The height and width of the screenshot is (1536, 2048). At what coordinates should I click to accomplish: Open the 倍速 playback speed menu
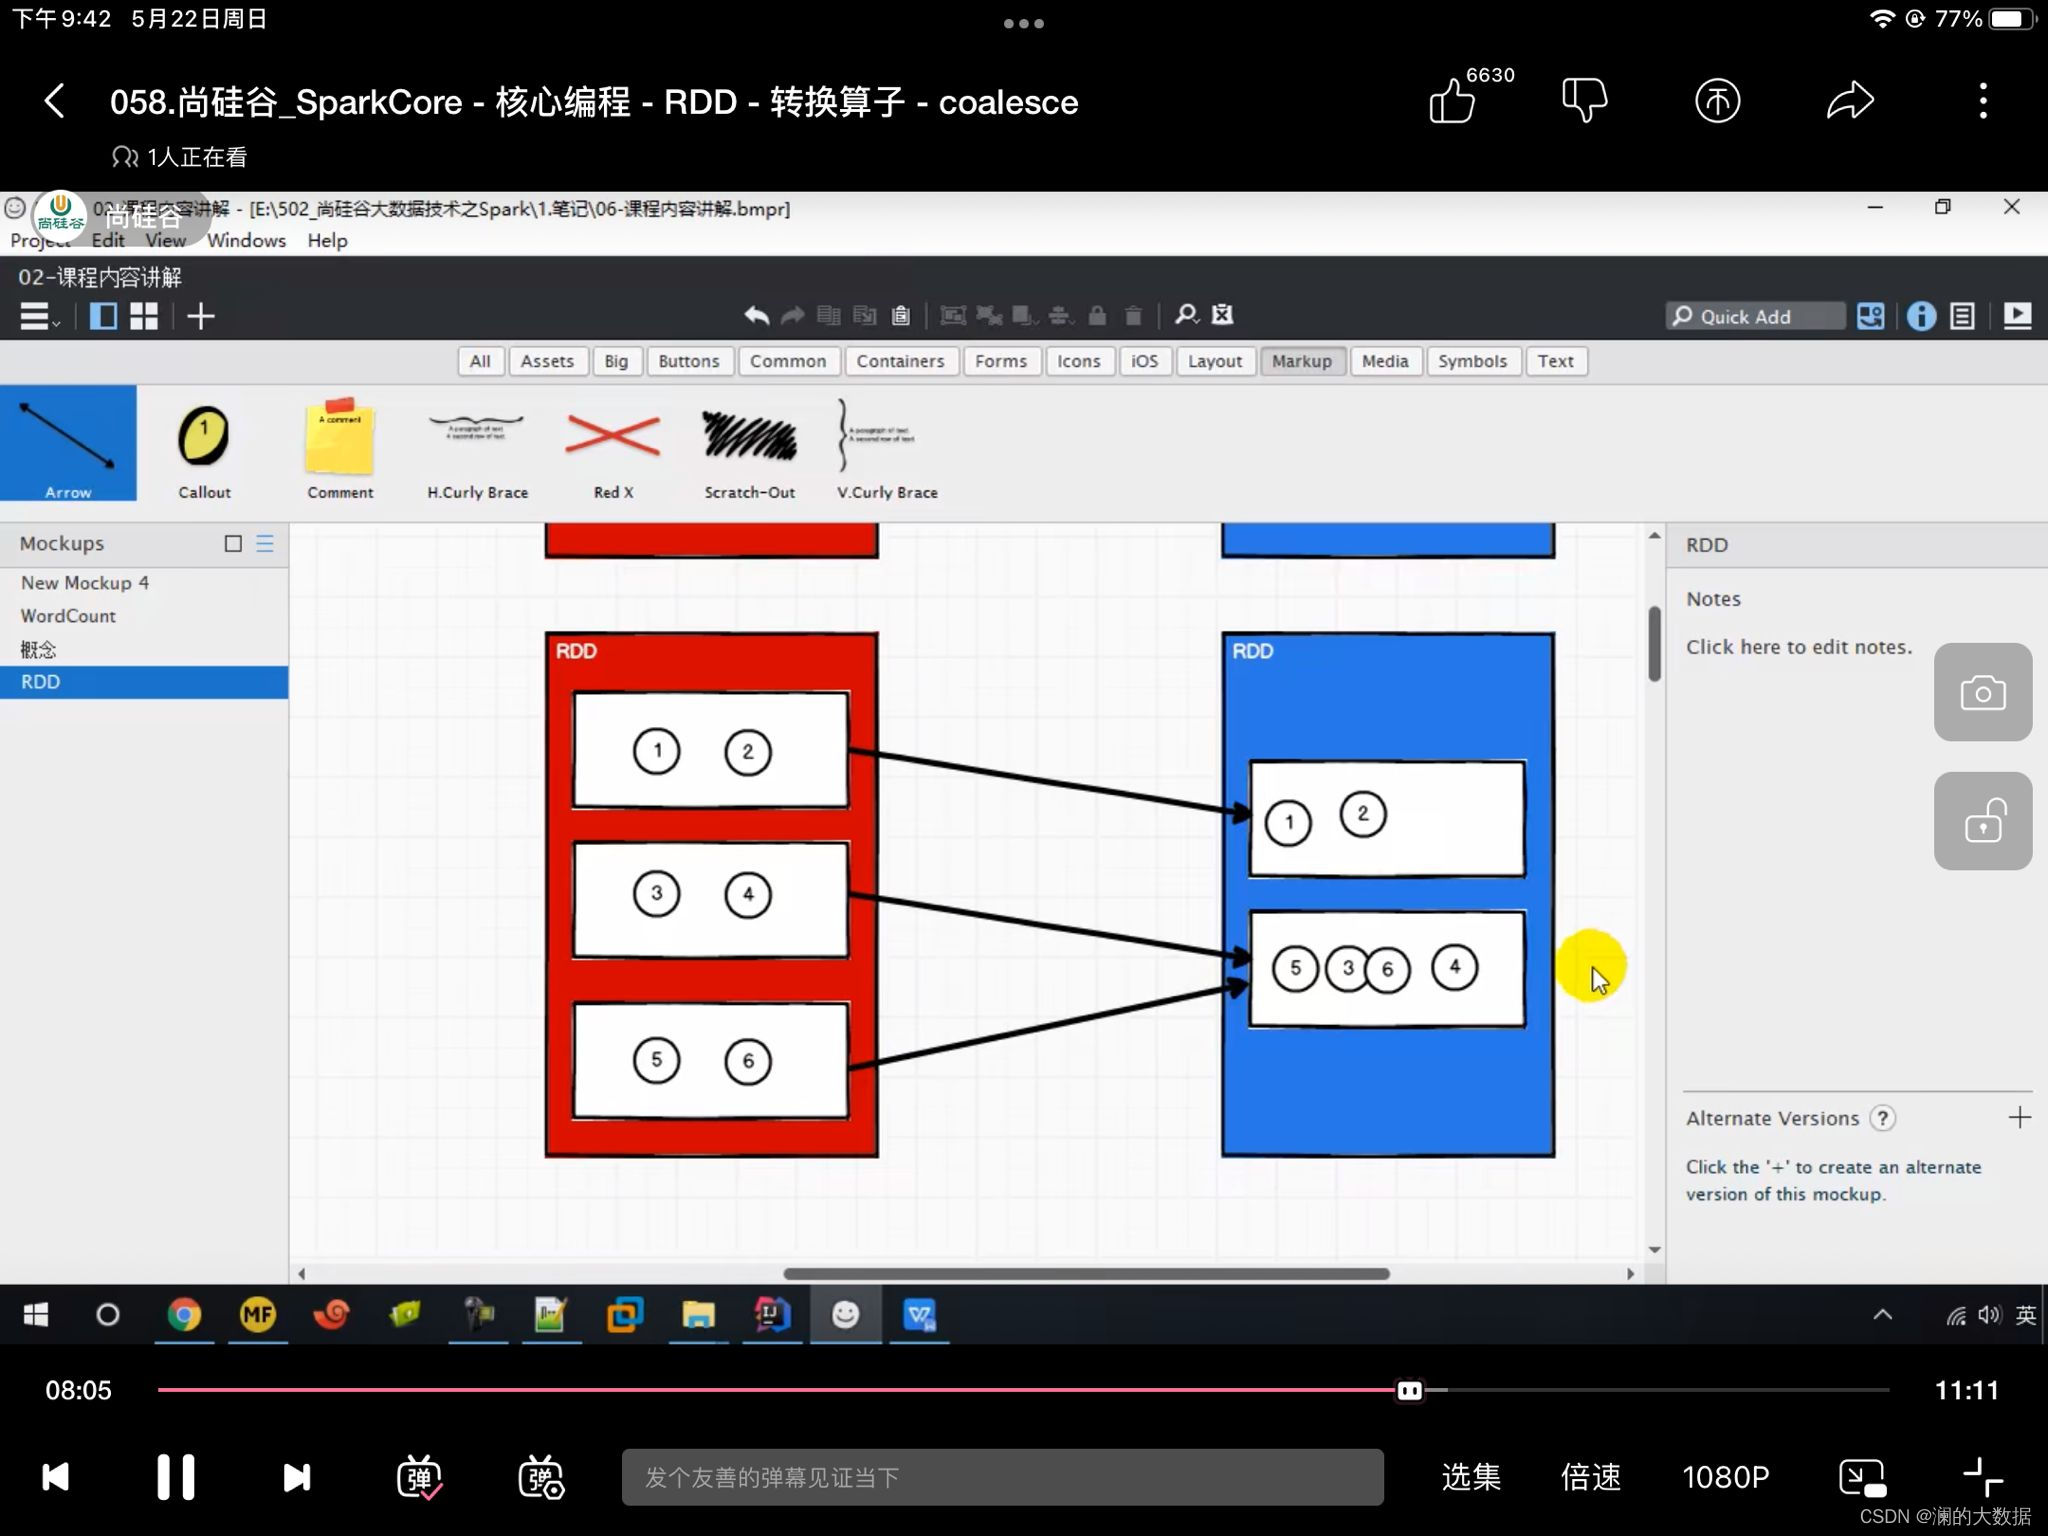tap(1590, 1477)
